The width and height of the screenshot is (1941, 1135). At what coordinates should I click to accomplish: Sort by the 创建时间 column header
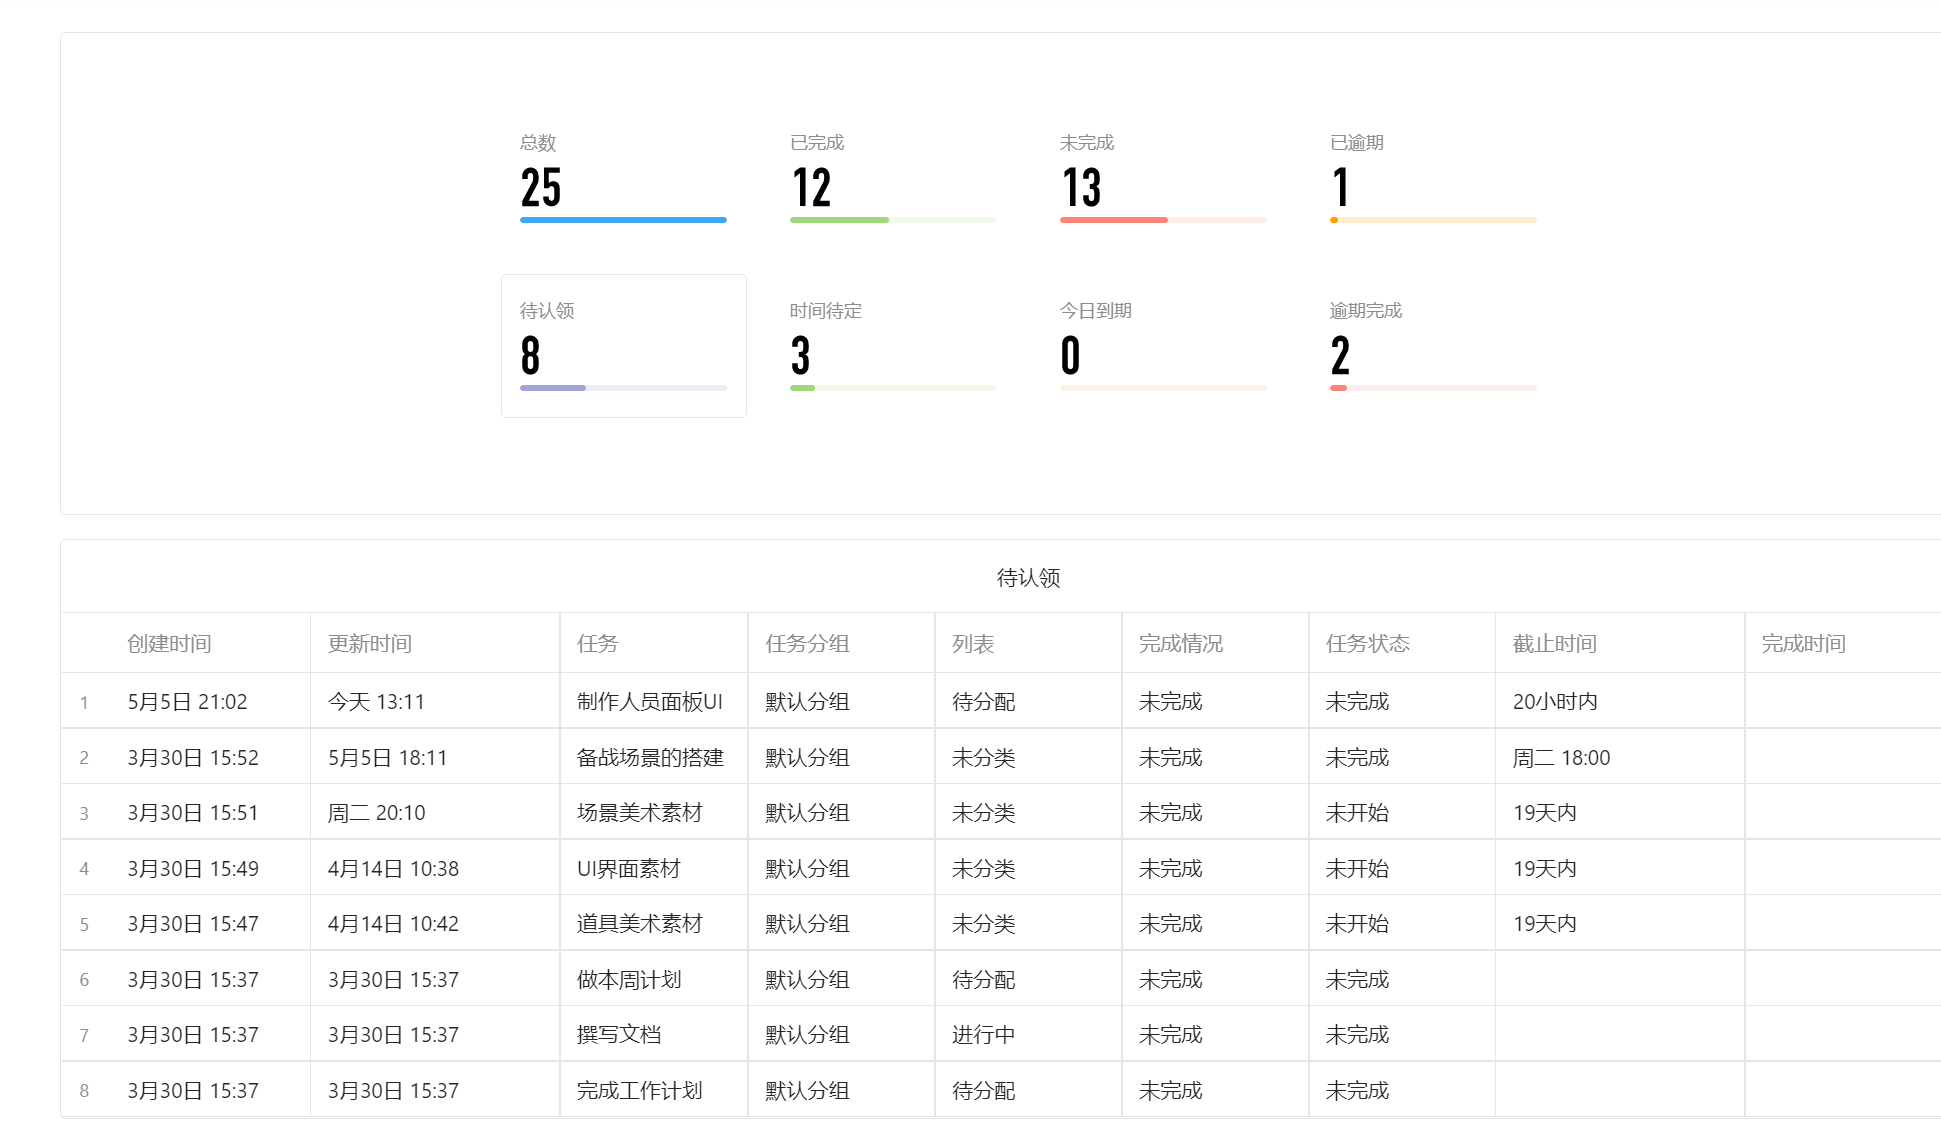click(x=168, y=643)
